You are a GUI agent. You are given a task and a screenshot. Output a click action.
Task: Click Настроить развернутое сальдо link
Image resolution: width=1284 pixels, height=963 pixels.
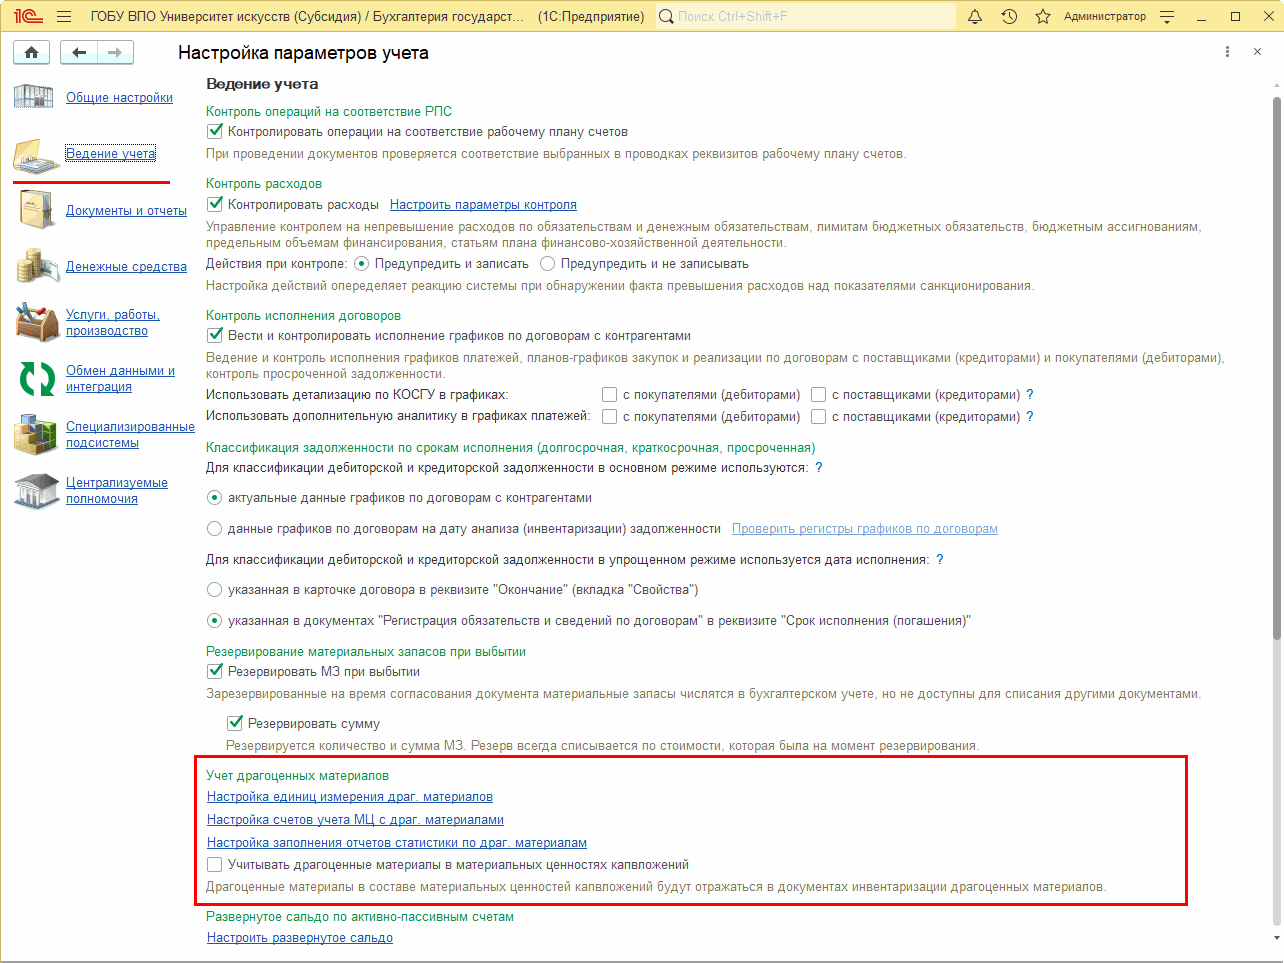point(299,938)
